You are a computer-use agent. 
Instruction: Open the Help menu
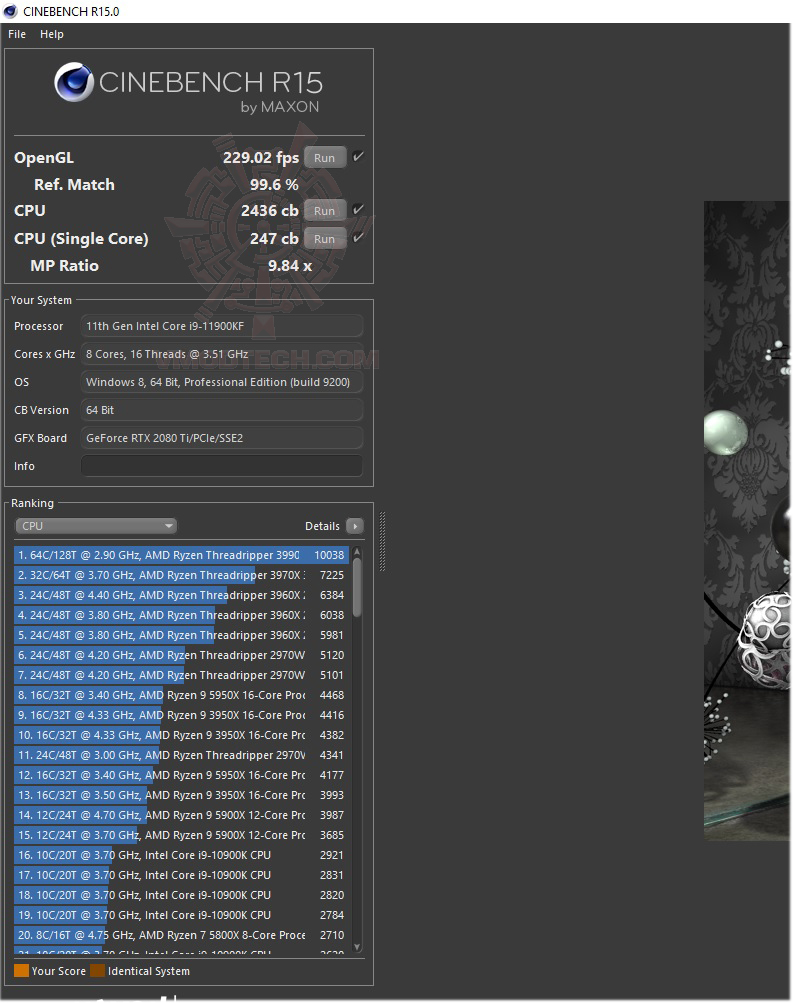[x=52, y=34]
